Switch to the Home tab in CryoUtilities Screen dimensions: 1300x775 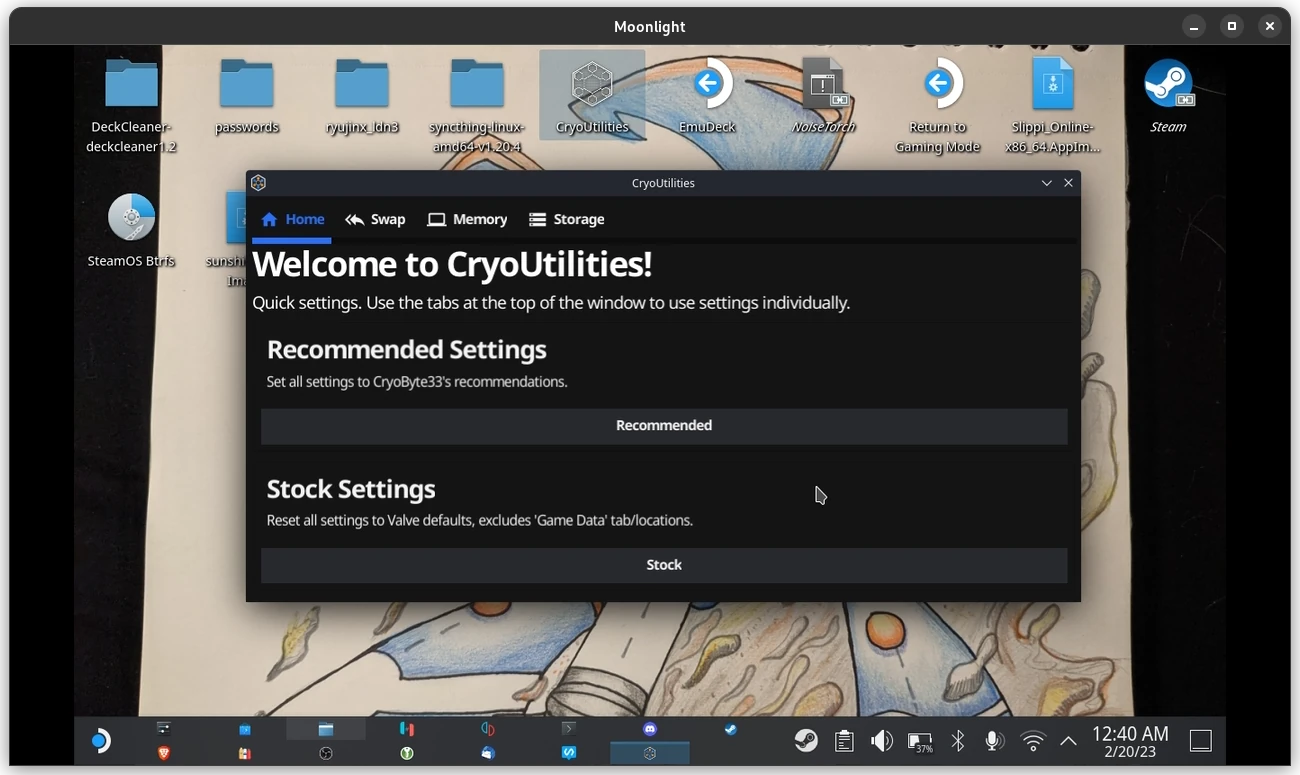[x=292, y=219]
